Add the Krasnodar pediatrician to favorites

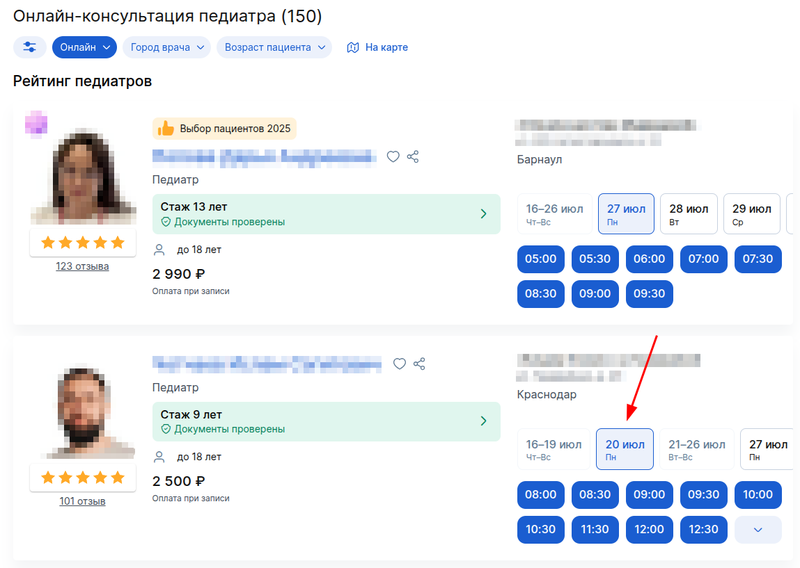coord(399,364)
